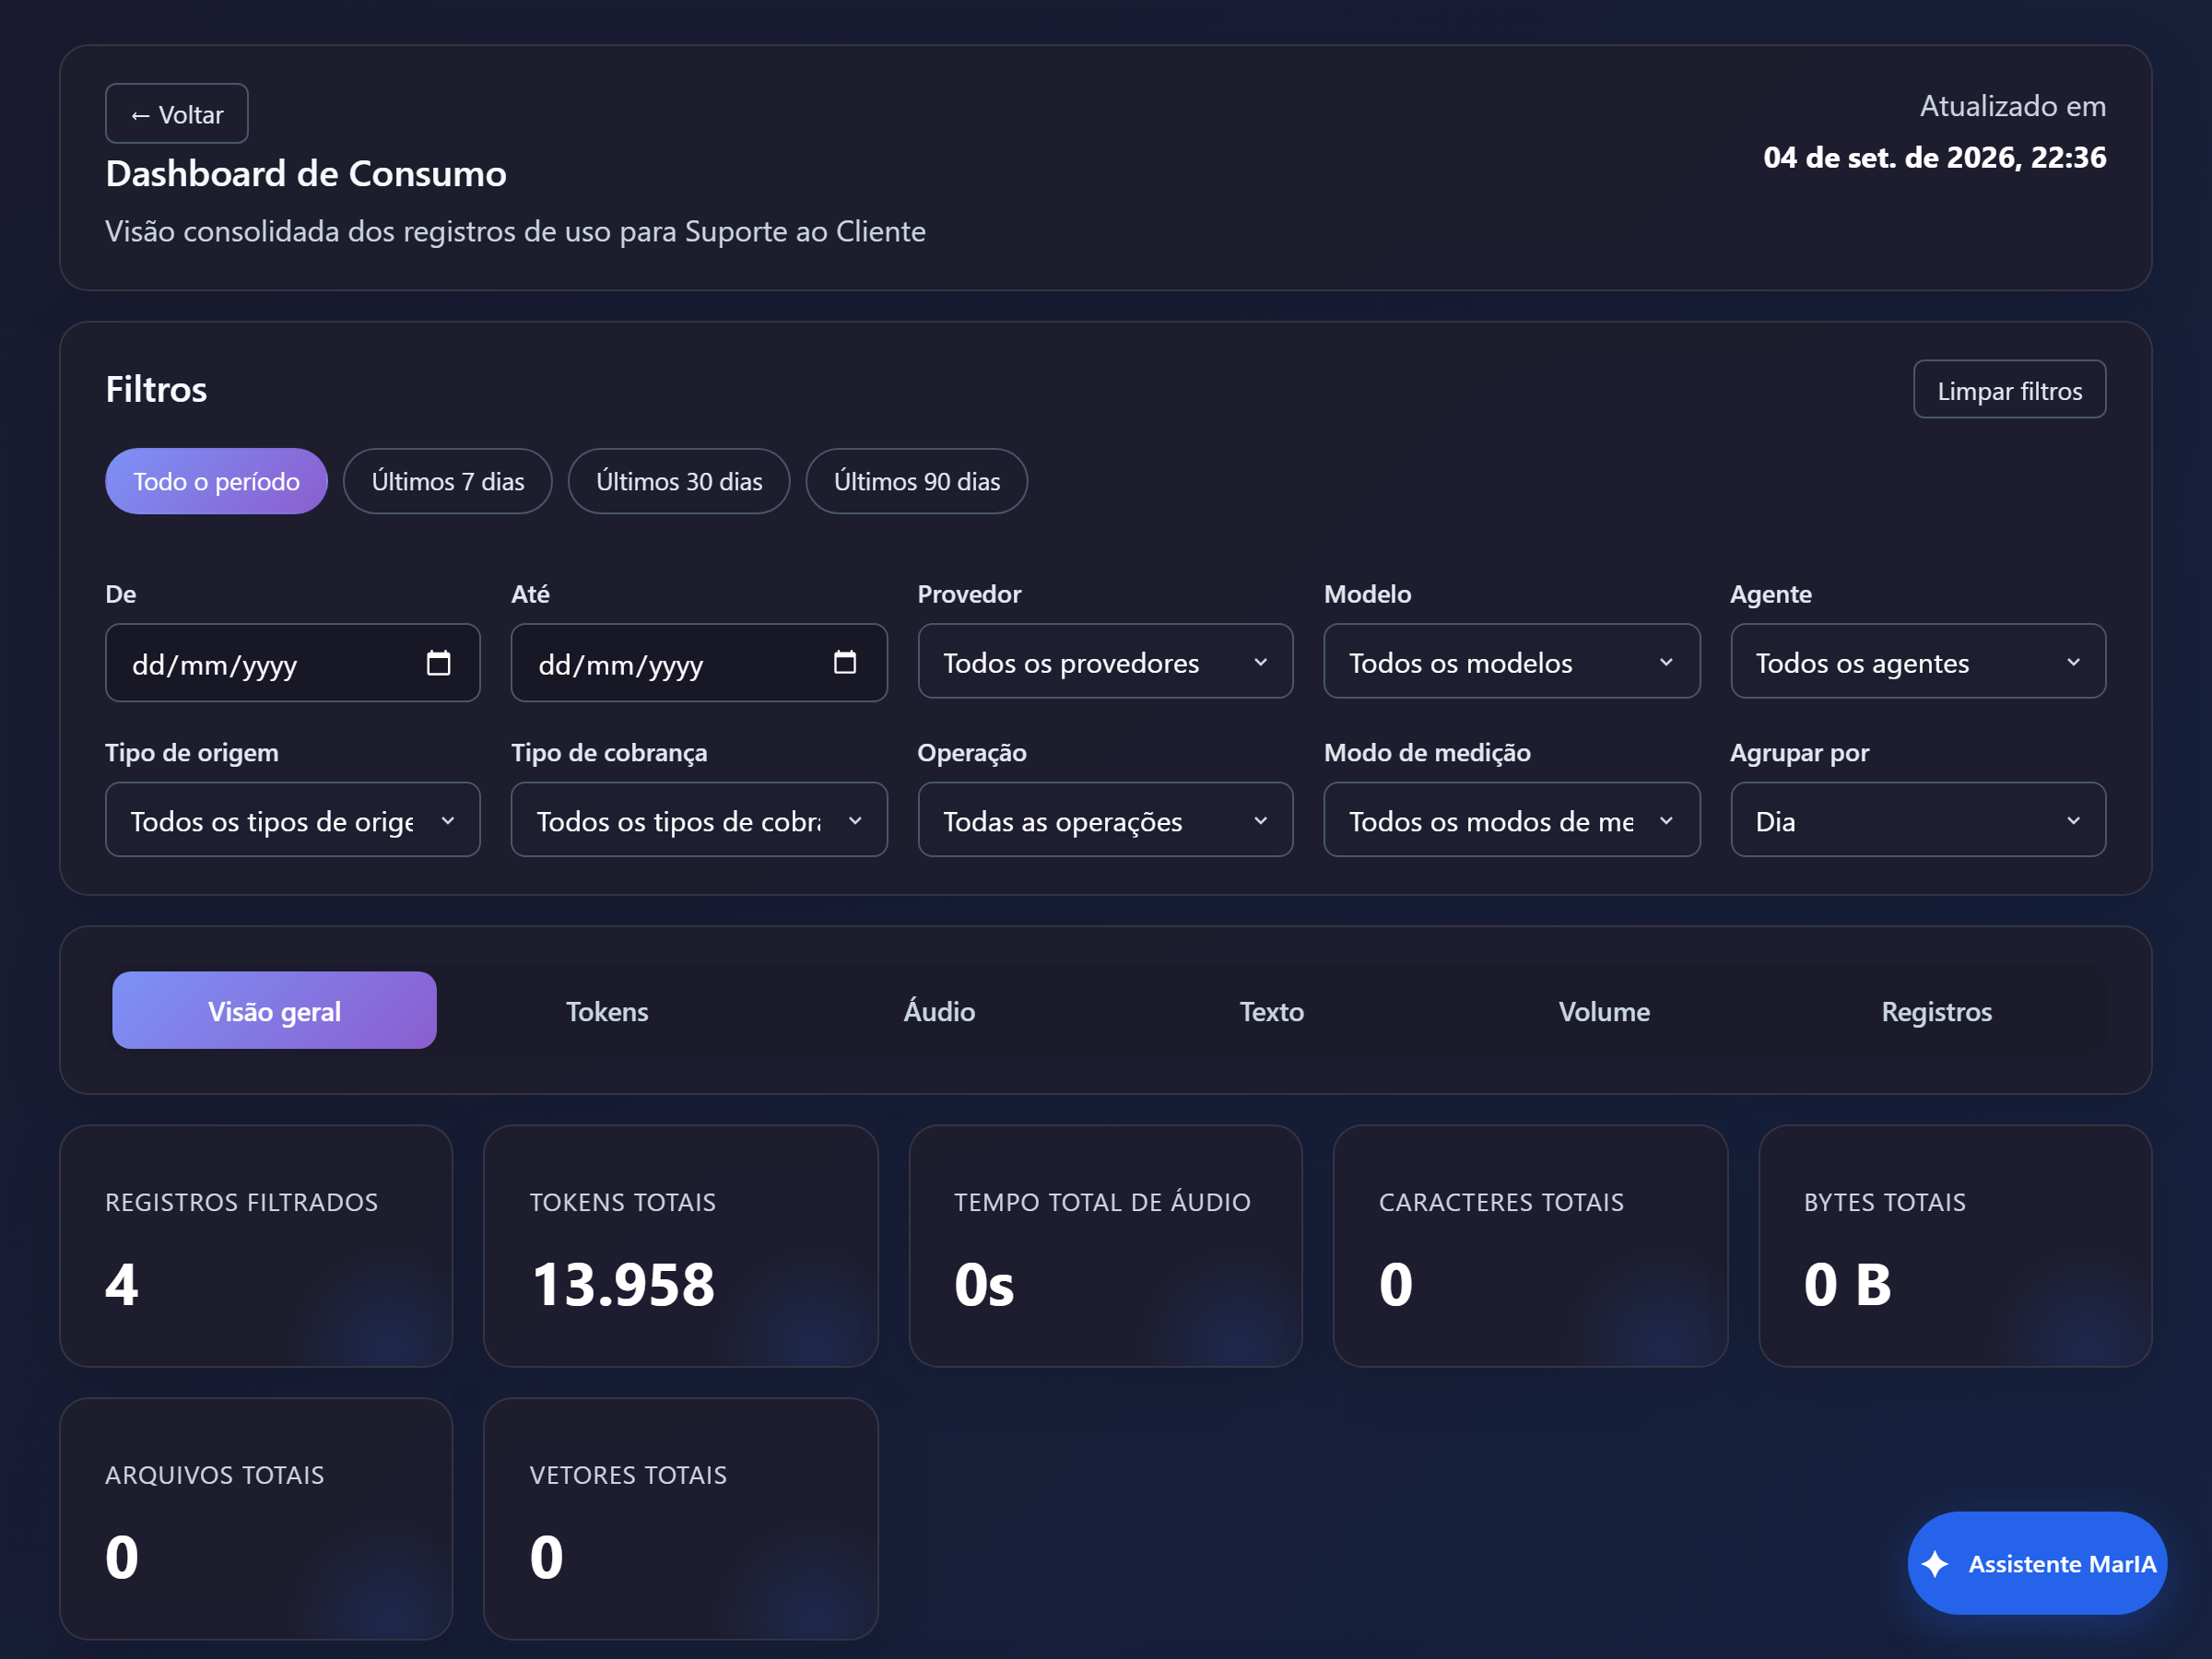Switch to the Áudio tab
The image size is (2212, 1659).
pyautogui.click(x=939, y=1010)
